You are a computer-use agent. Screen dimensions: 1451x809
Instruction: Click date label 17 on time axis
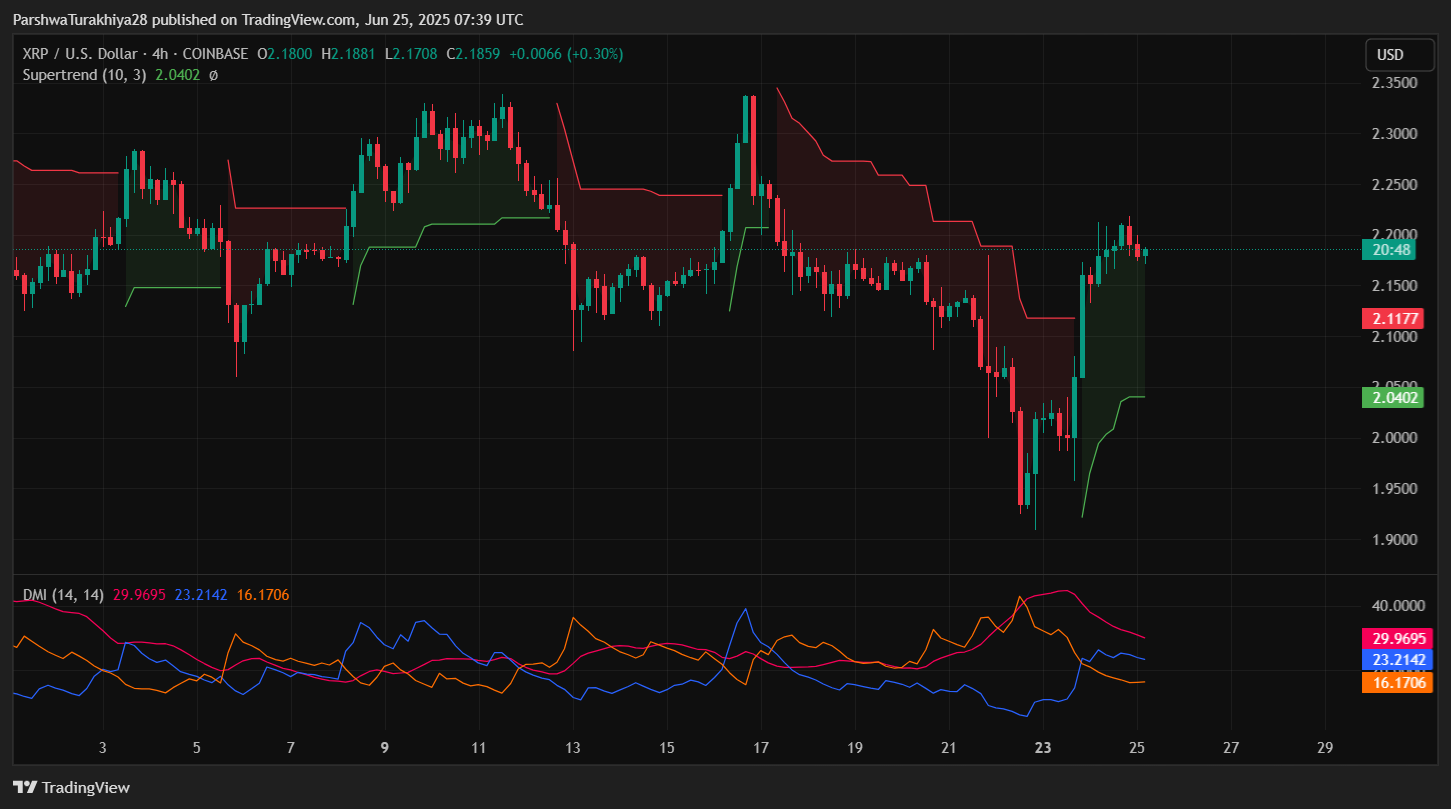[760, 747]
